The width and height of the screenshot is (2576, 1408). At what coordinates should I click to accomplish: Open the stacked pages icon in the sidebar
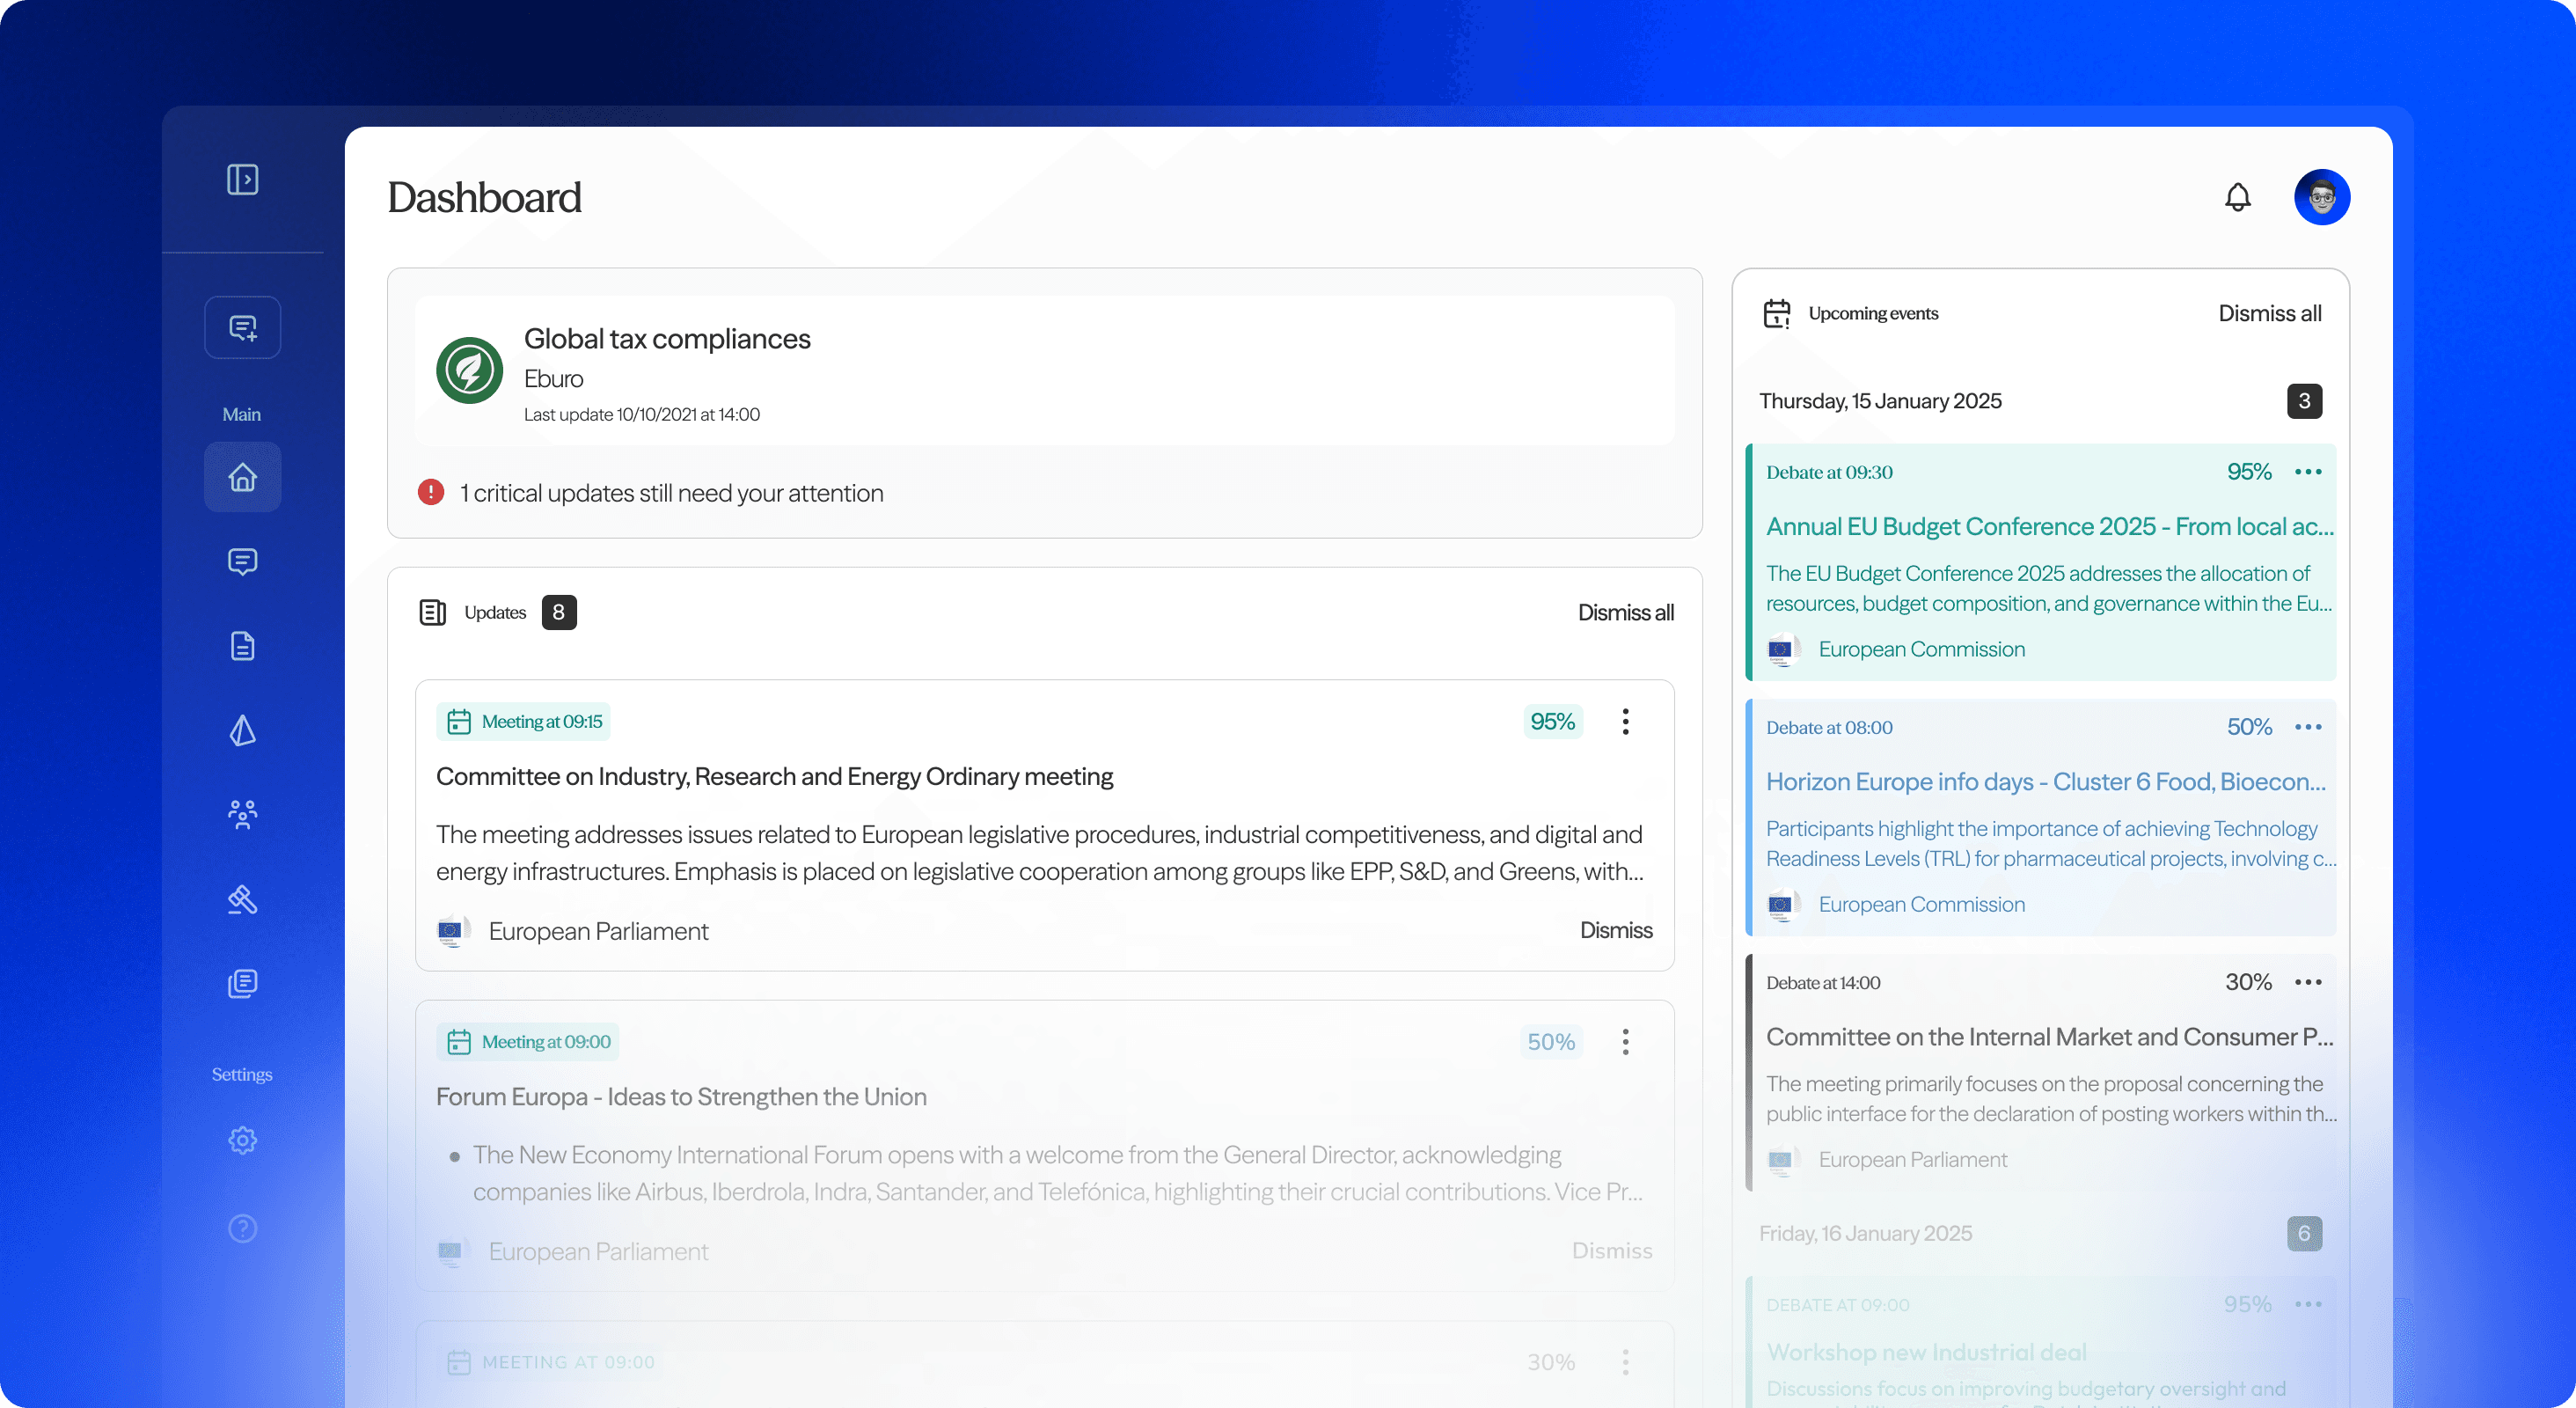tap(242, 983)
